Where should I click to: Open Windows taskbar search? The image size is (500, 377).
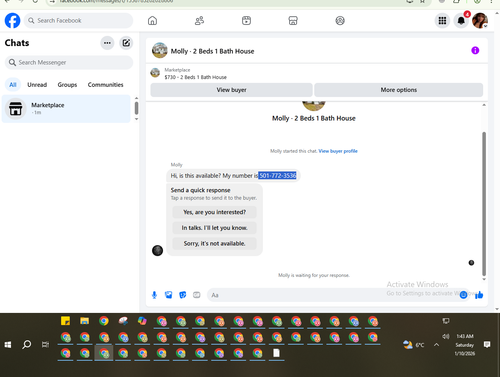[x=27, y=345]
